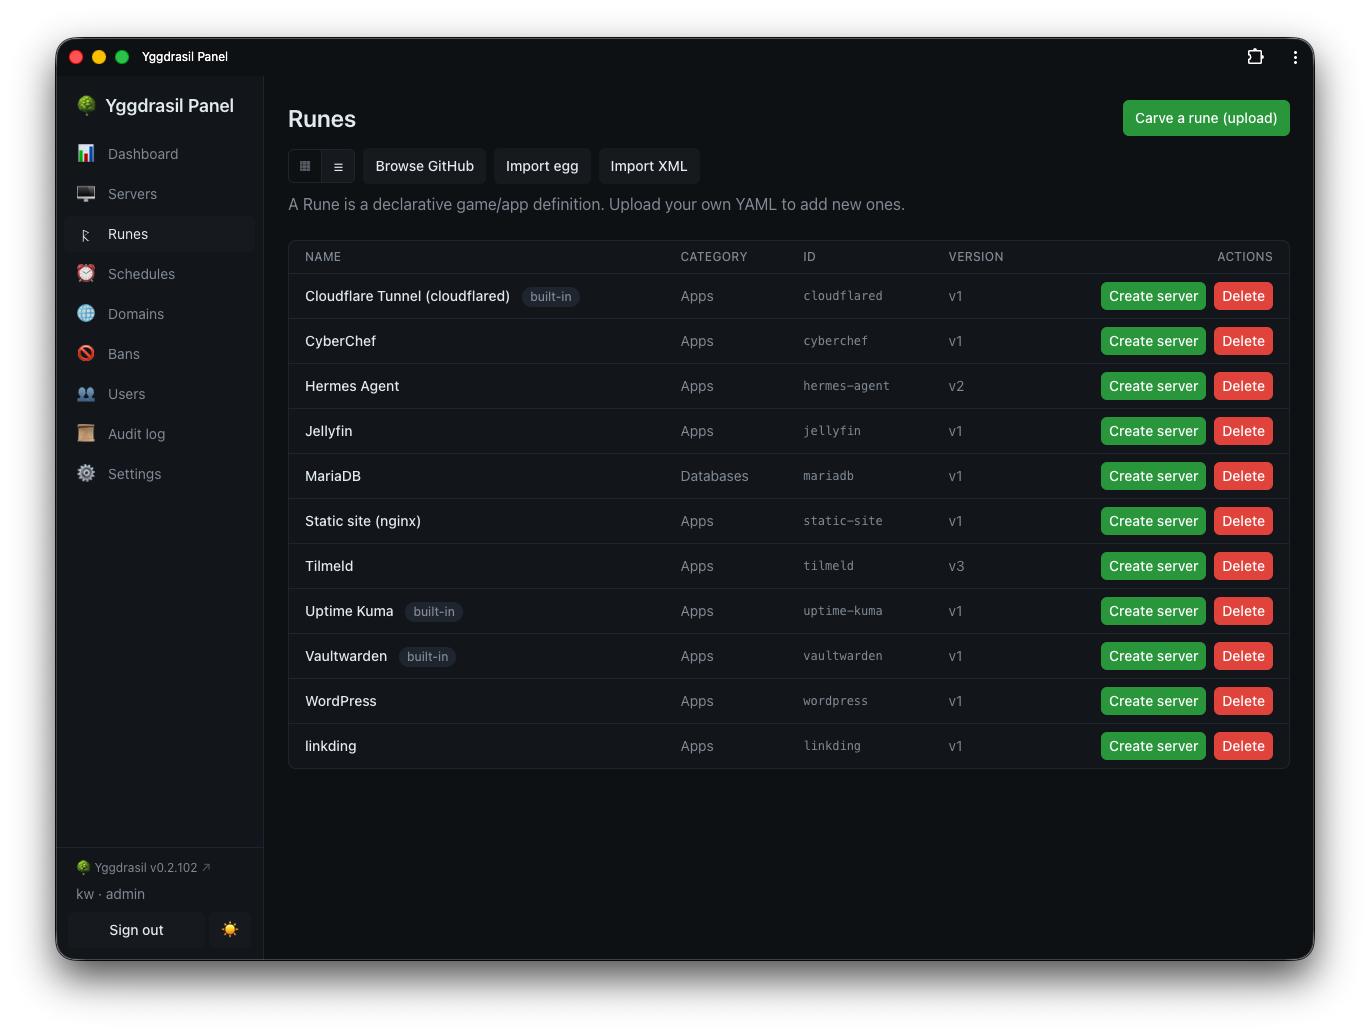Click the Users people icon
The width and height of the screenshot is (1370, 1034).
pos(86,394)
